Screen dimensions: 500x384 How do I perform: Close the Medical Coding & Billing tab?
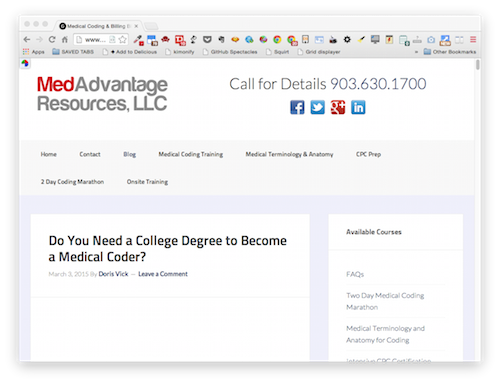tap(136, 26)
